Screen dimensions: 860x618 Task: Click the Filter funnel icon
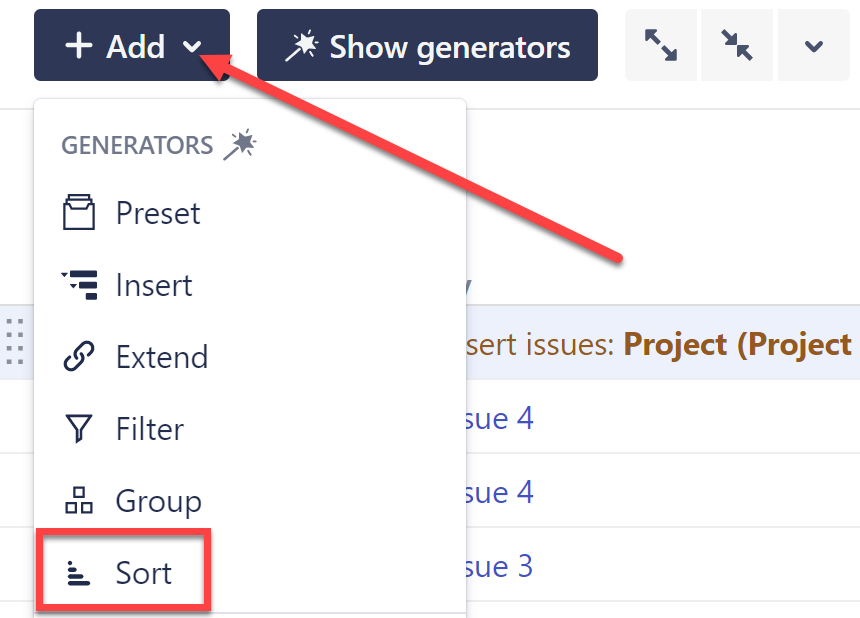[x=79, y=429]
